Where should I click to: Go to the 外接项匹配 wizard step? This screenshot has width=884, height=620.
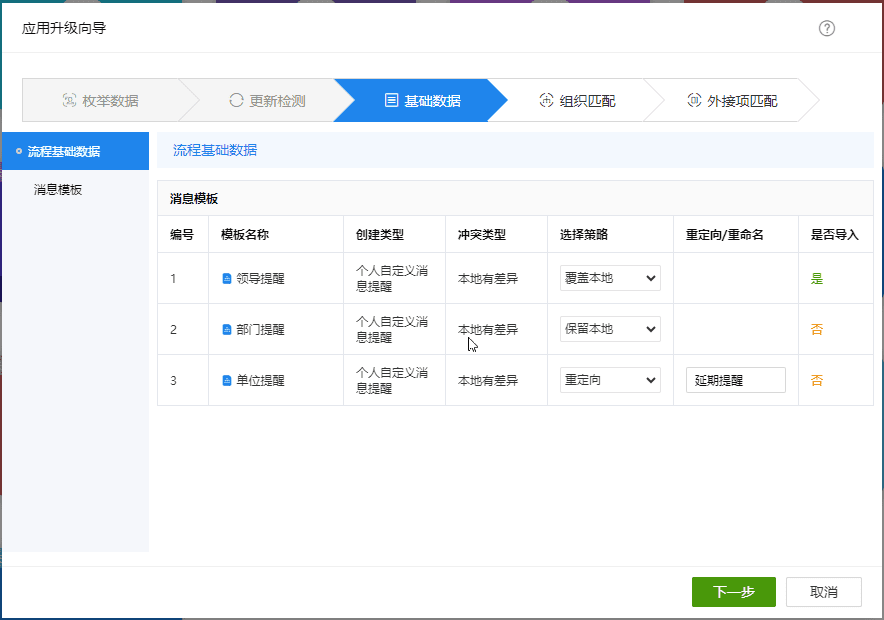pos(732,100)
